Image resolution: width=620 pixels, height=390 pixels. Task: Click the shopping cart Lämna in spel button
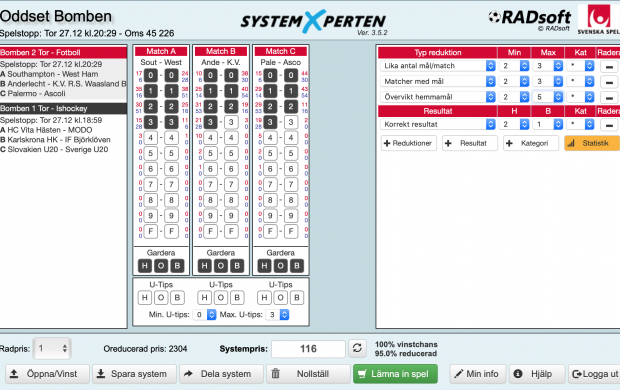pyautogui.click(x=395, y=374)
